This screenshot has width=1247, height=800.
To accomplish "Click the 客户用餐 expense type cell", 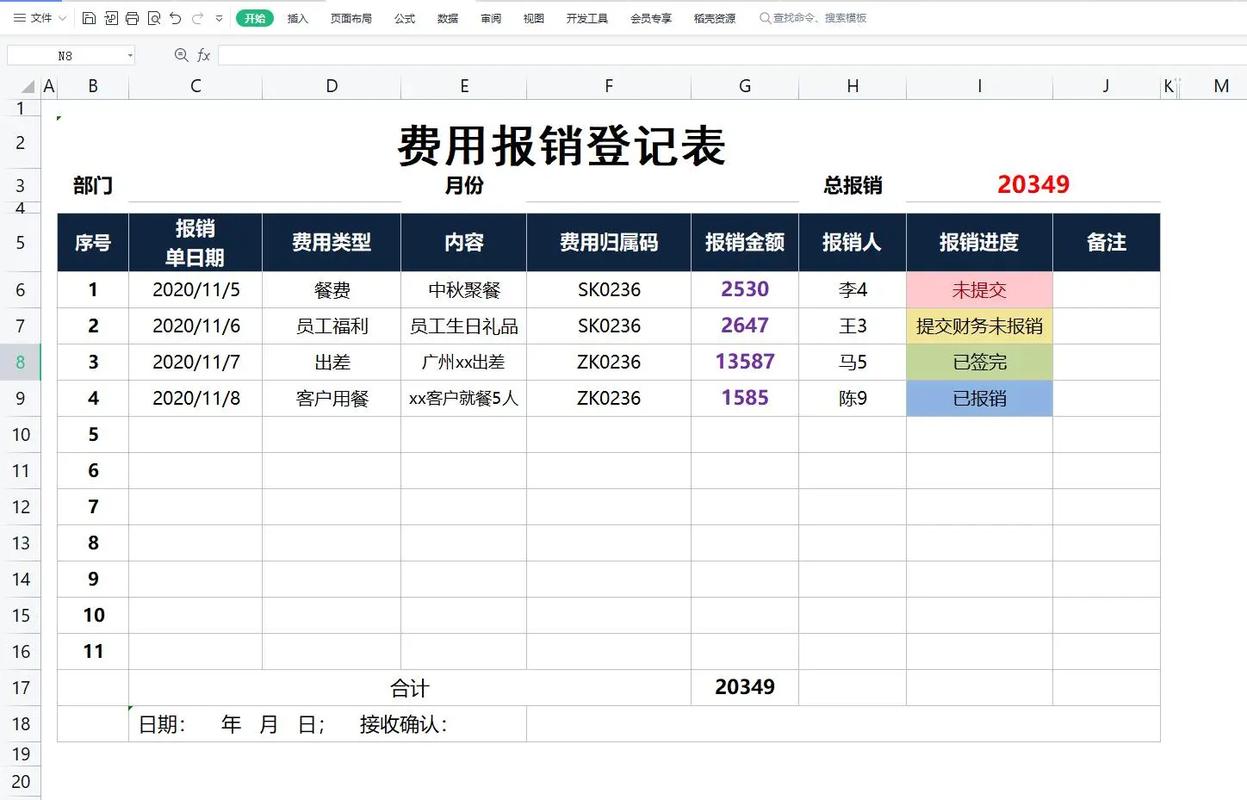I will (x=332, y=398).
